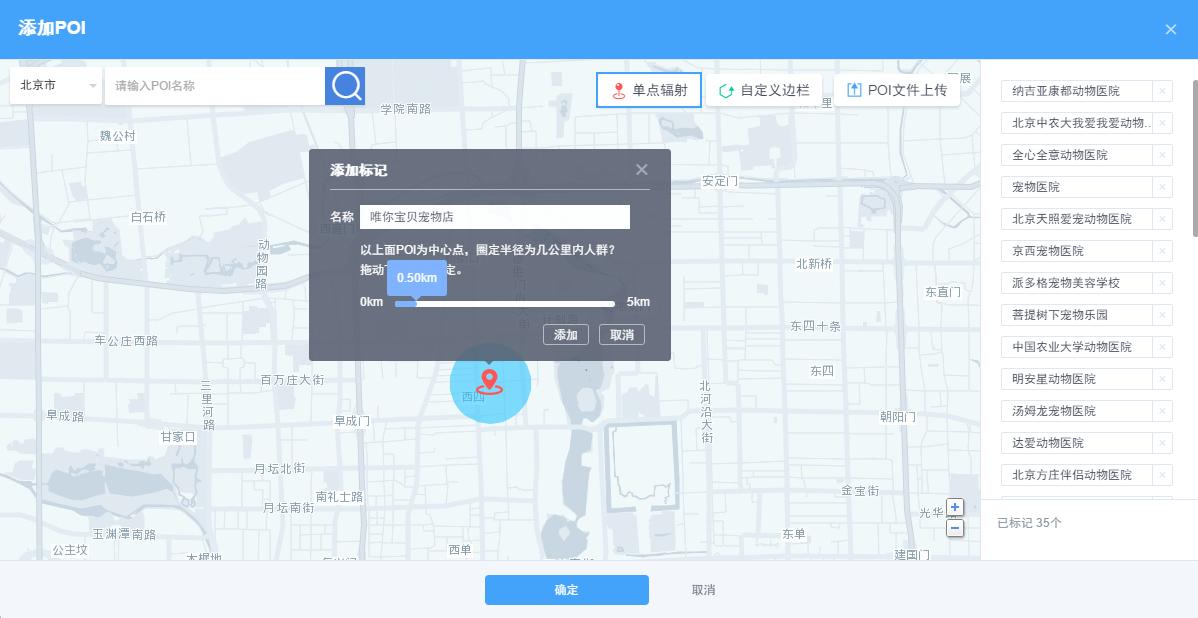The width and height of the screenshot is (1198, 618).
Task: Click the POI name search input field
Action: (214, 86)
